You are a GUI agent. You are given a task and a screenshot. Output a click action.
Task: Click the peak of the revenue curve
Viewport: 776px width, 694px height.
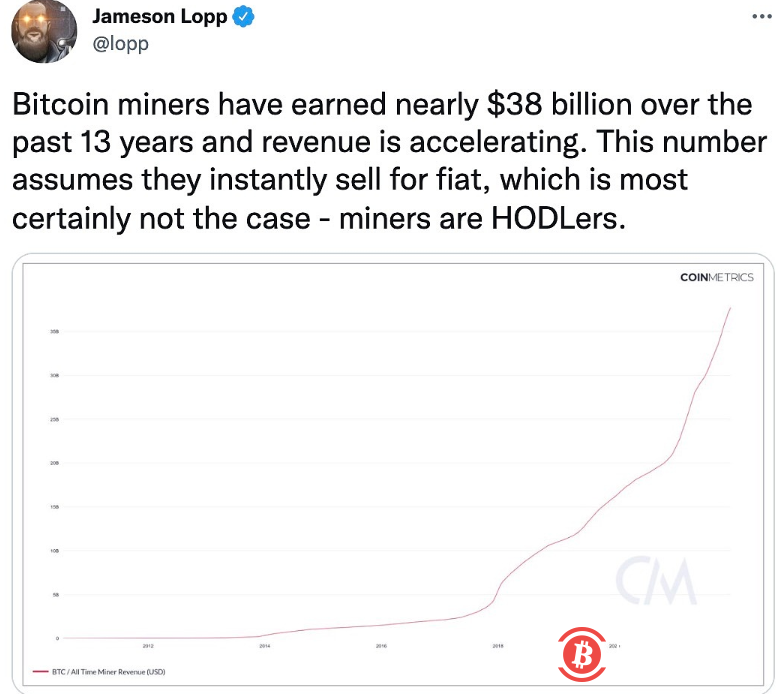tap(731, 308)
